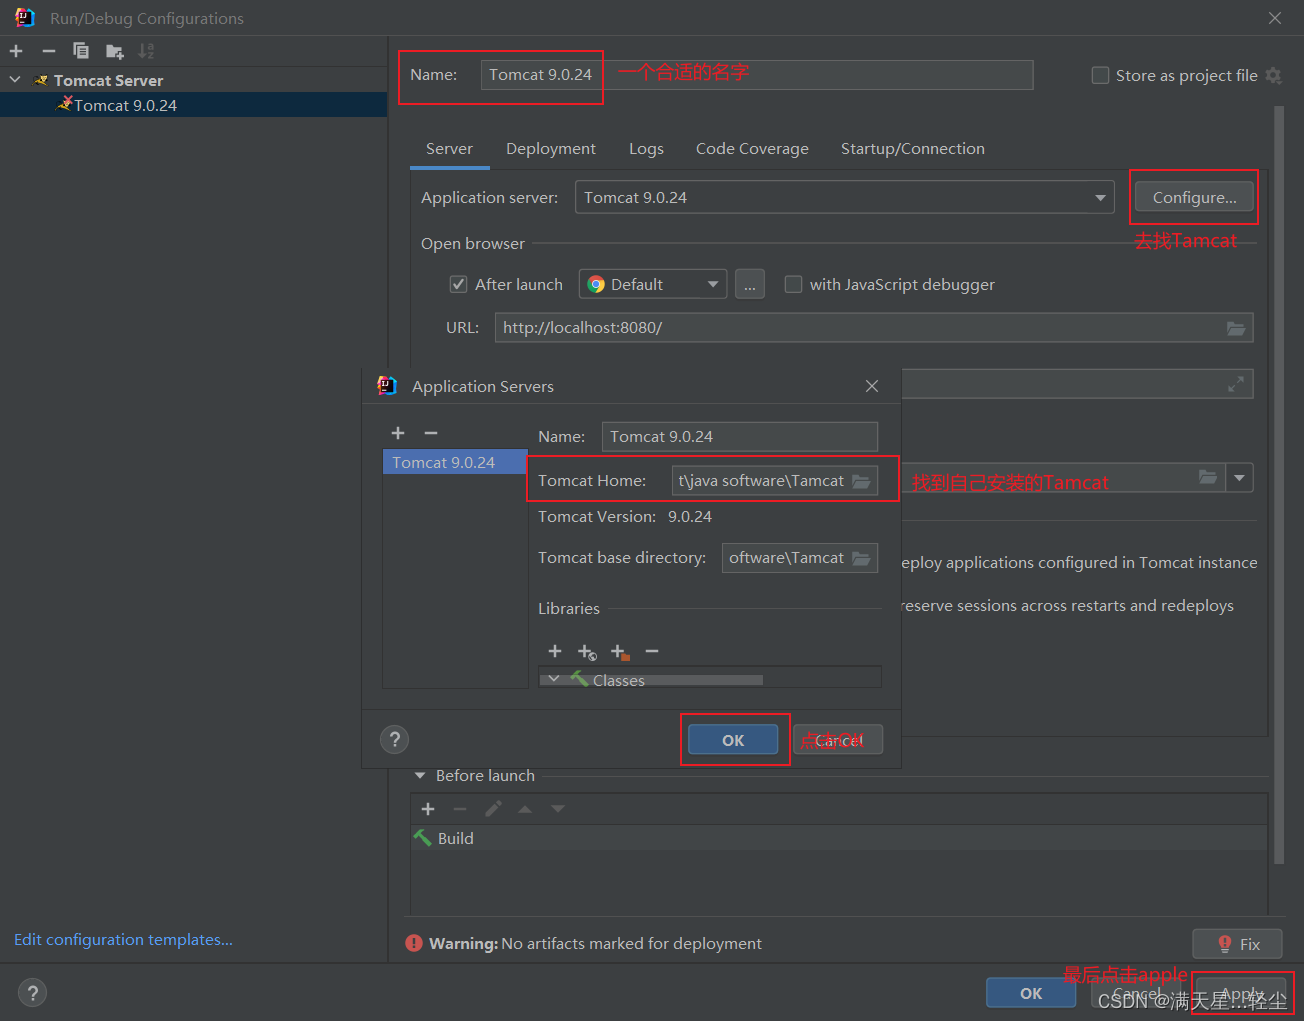
Task: Open Edit configuration templates link
Action: (123, 940)
